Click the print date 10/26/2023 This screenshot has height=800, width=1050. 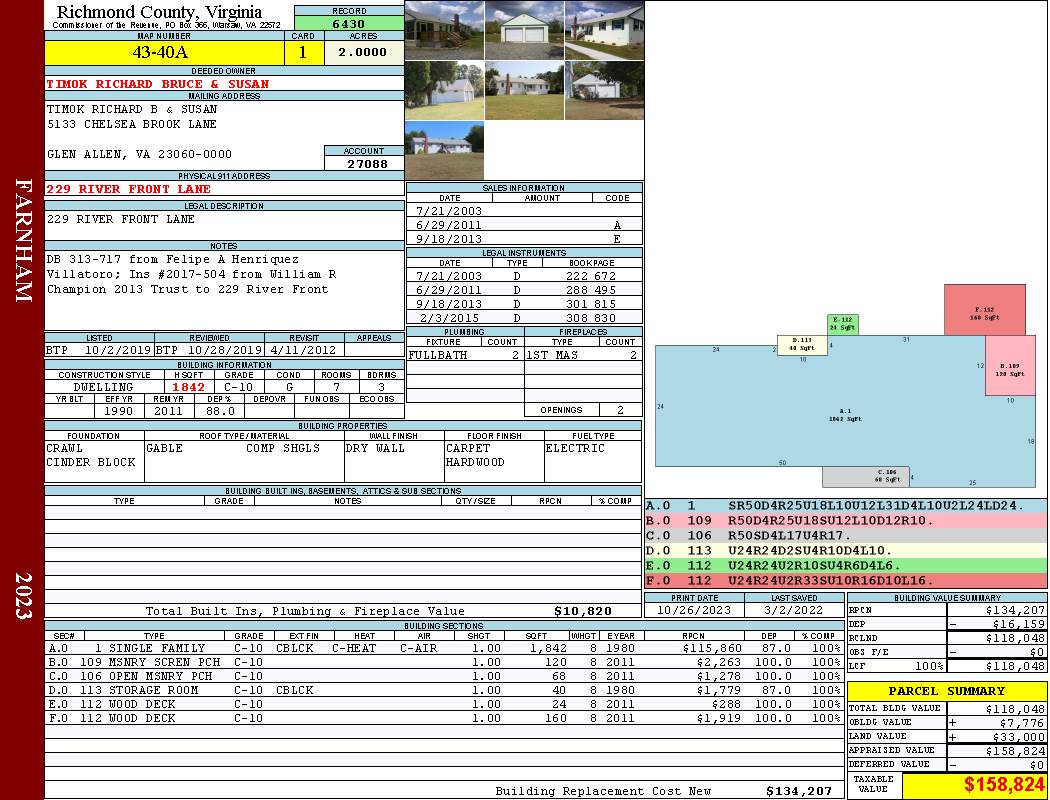tap(694, 610)
